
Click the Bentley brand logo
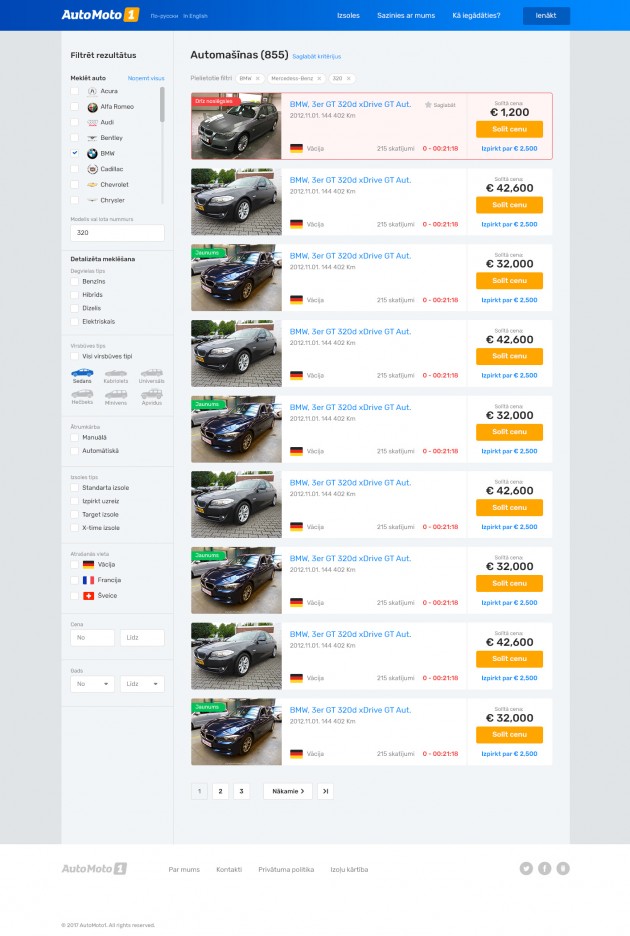(92, 138)
